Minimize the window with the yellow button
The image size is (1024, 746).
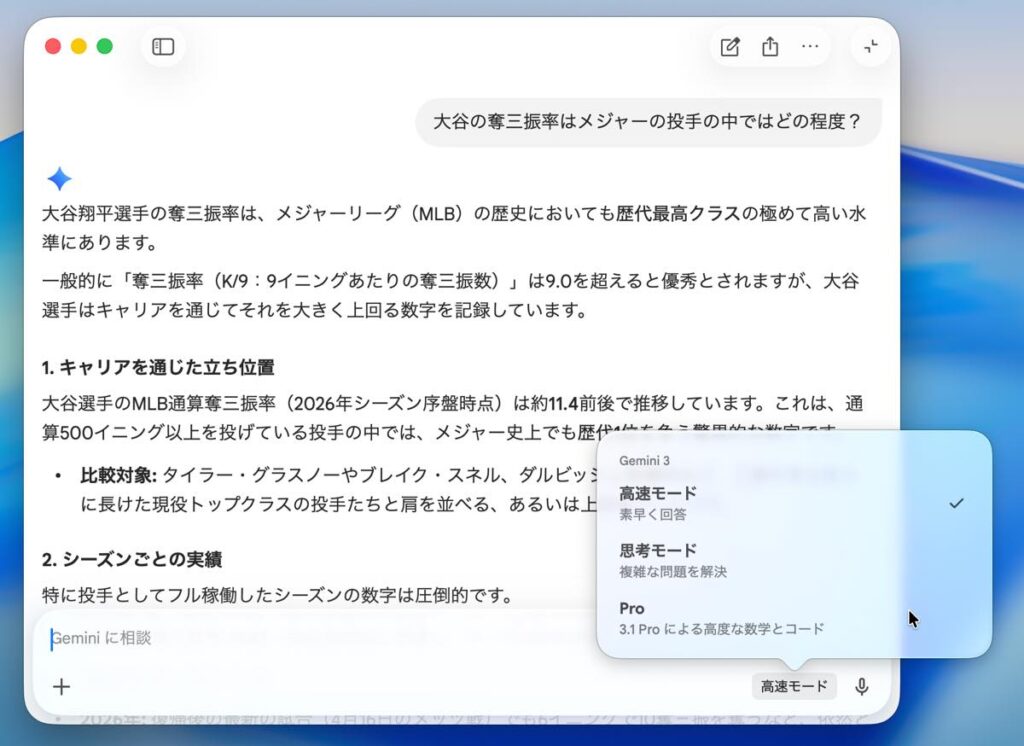[78, 47]
